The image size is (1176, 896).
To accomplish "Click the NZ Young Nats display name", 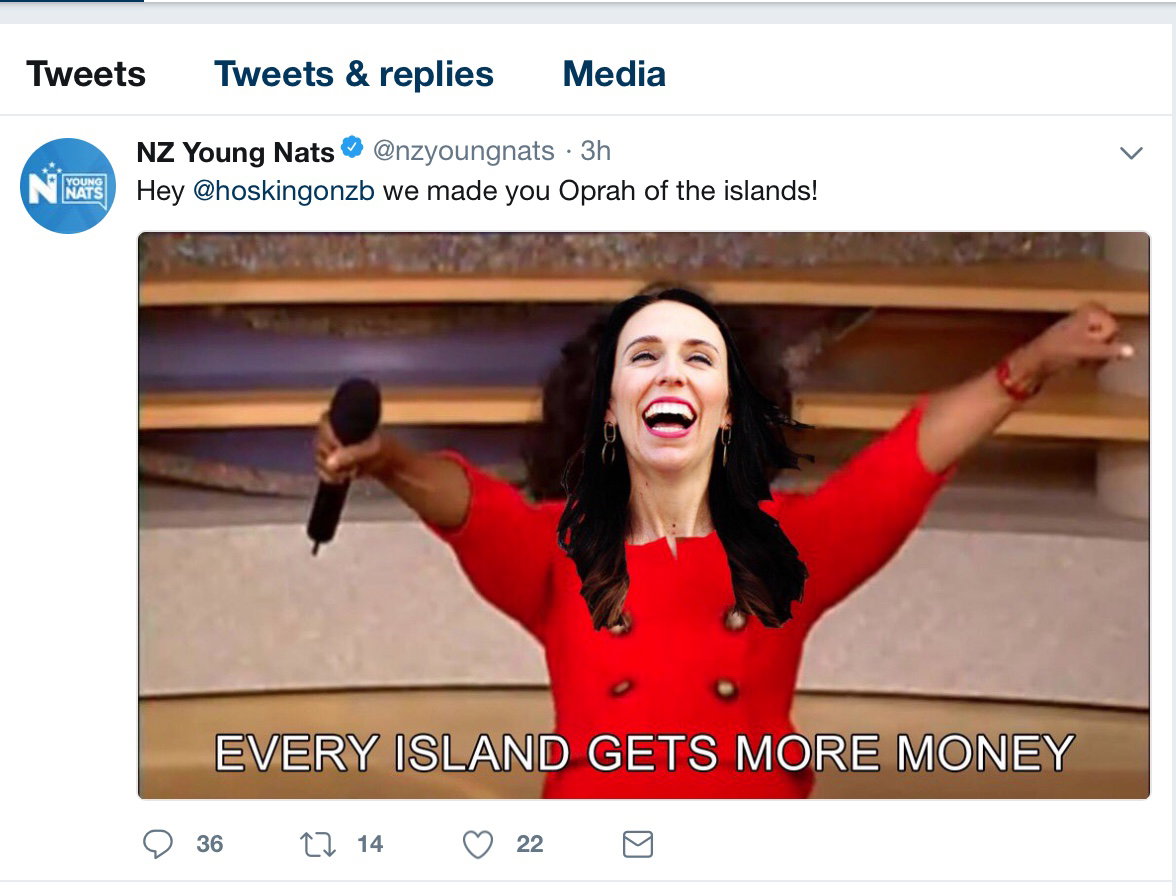I will [236, 152].
